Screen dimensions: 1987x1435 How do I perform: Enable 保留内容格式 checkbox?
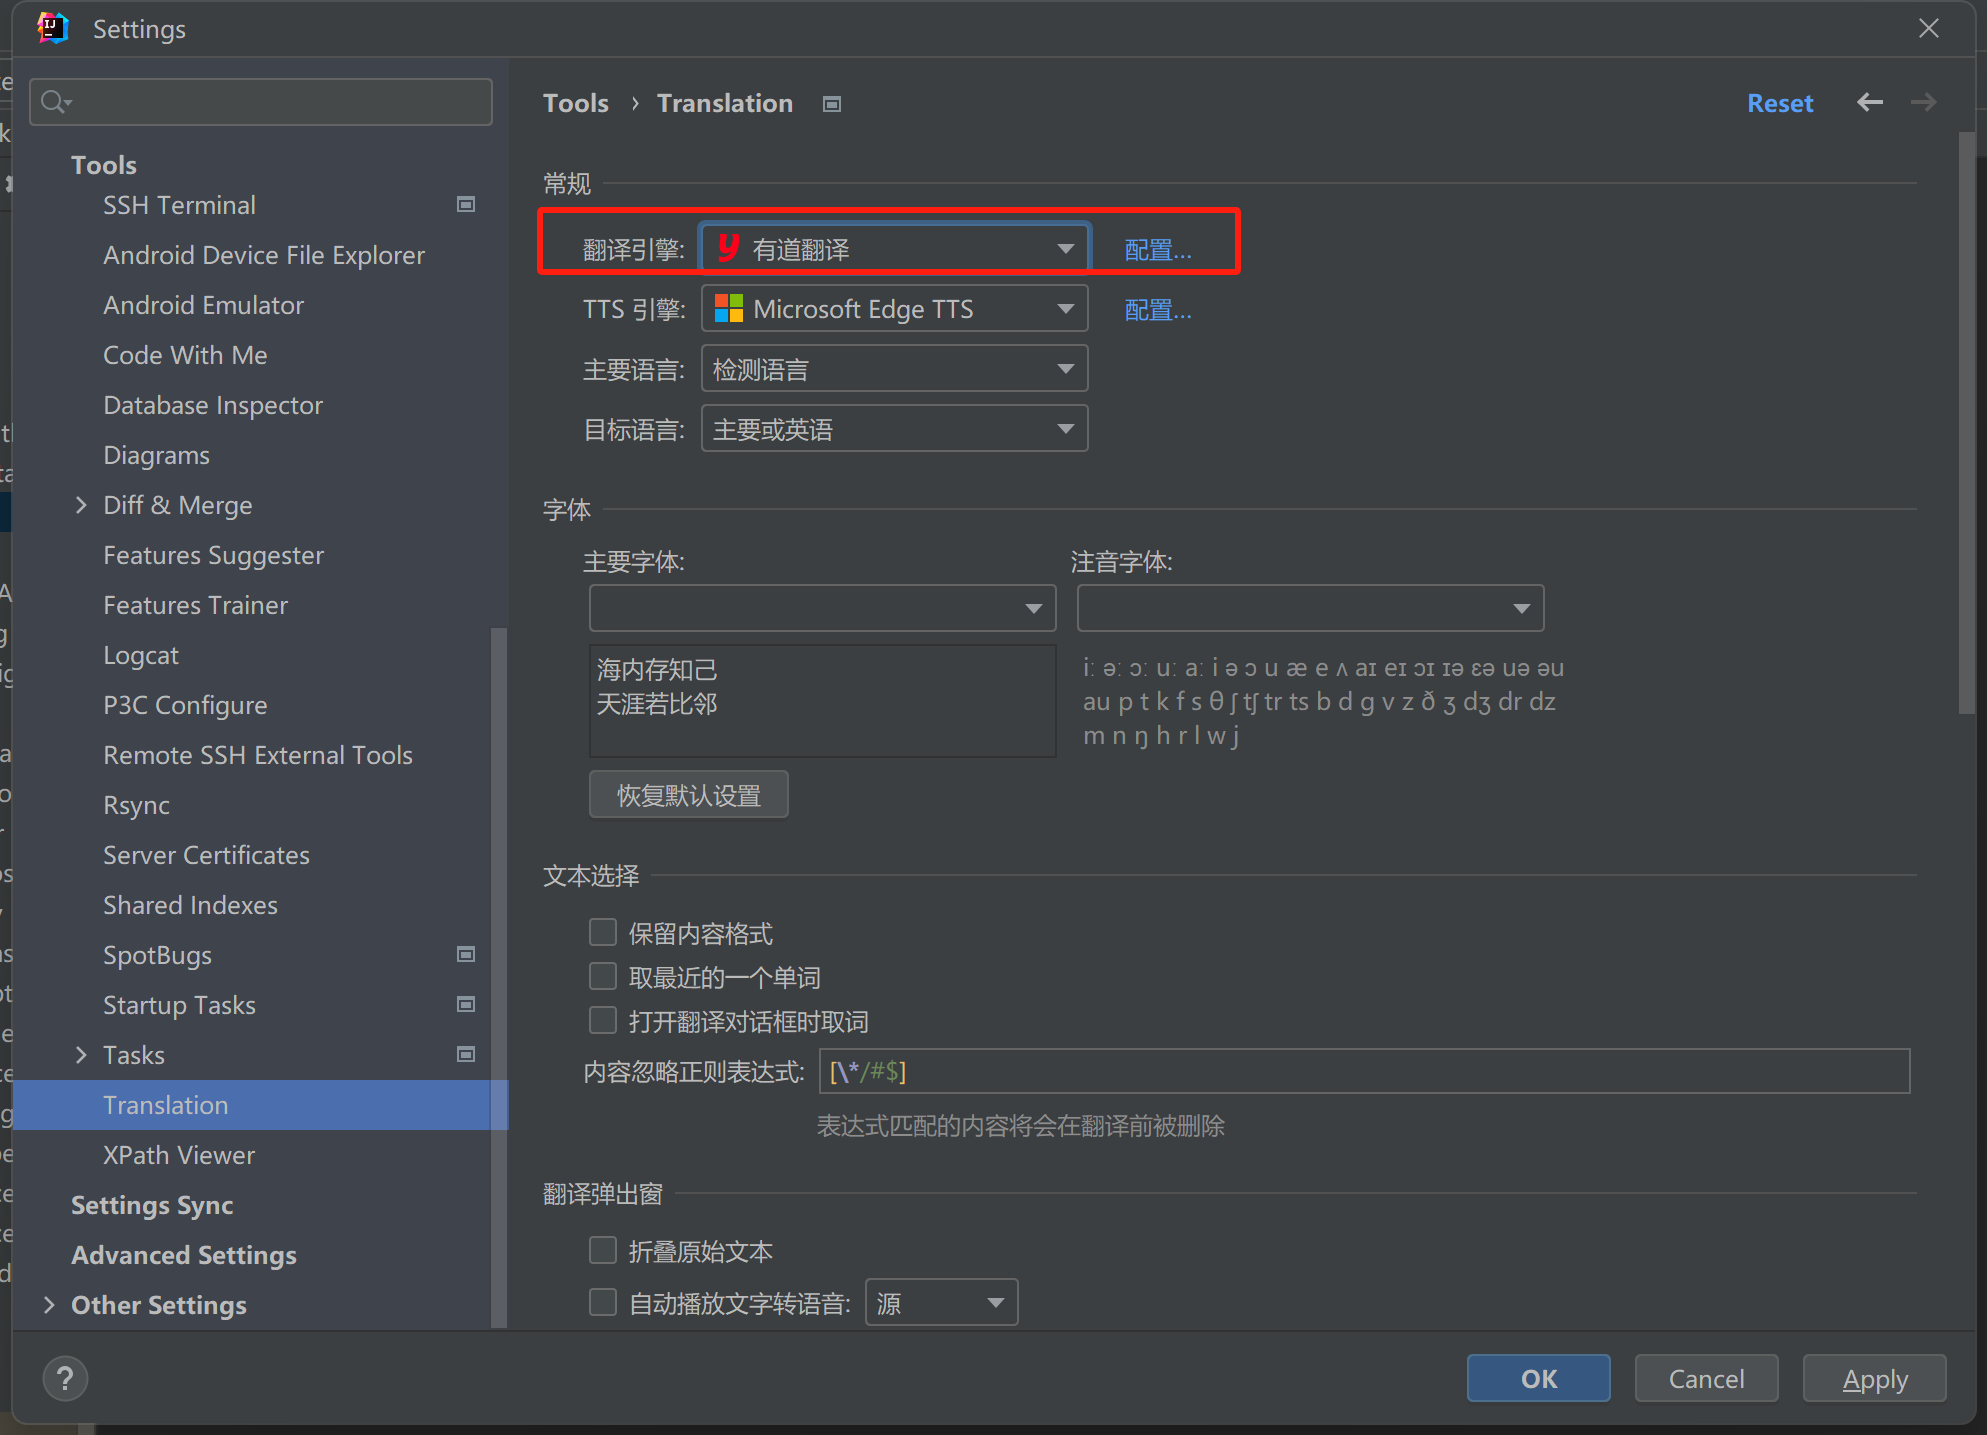tap(603, 933)
